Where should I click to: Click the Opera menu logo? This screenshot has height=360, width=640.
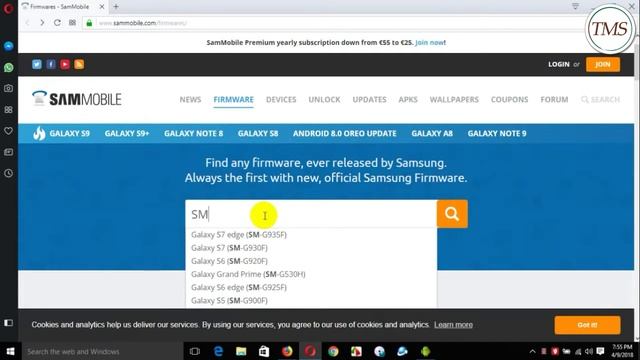click(9, 8)
